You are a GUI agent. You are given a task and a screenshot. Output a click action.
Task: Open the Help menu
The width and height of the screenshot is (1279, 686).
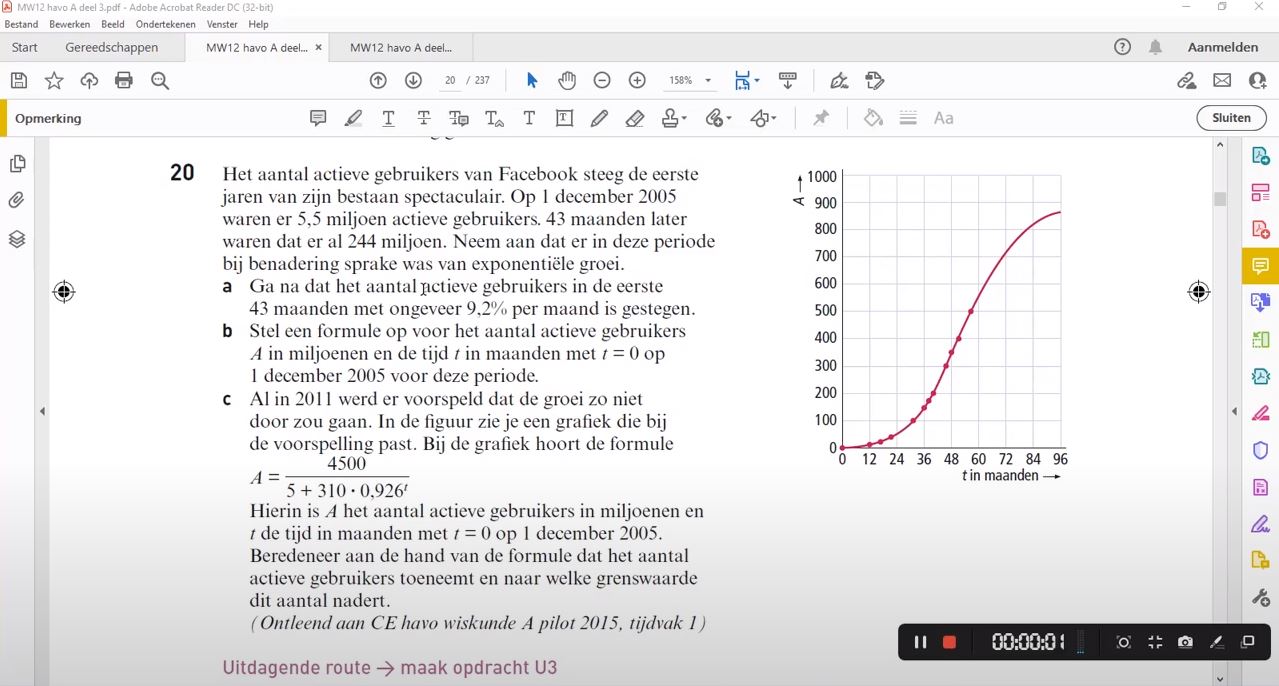point(258,24)
